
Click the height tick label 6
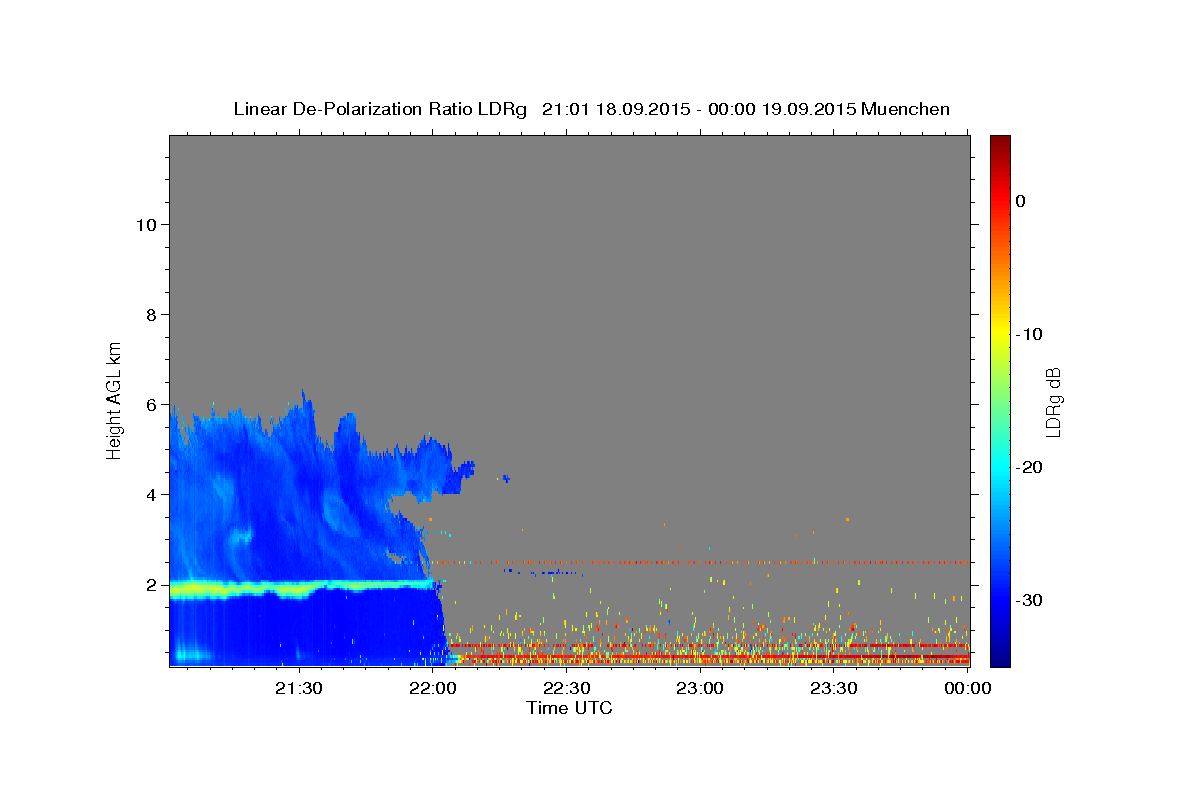click(150, 405)
